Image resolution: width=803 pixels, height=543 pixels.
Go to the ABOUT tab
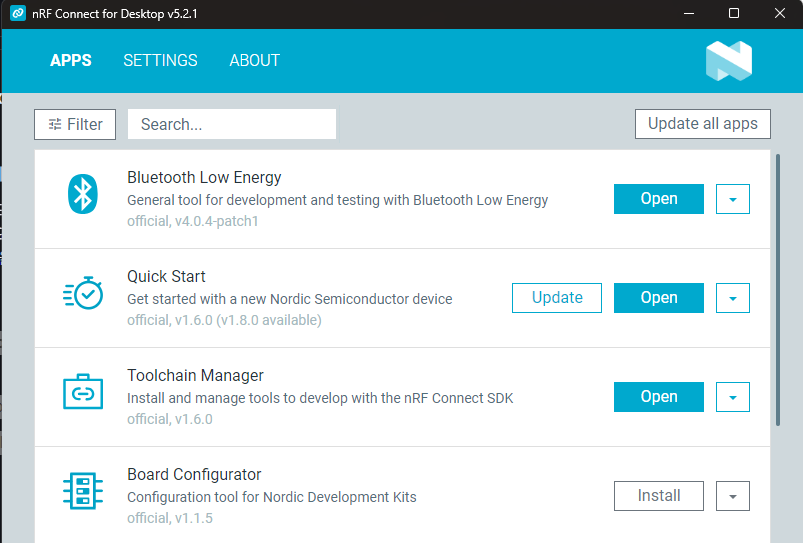(255, 60)
